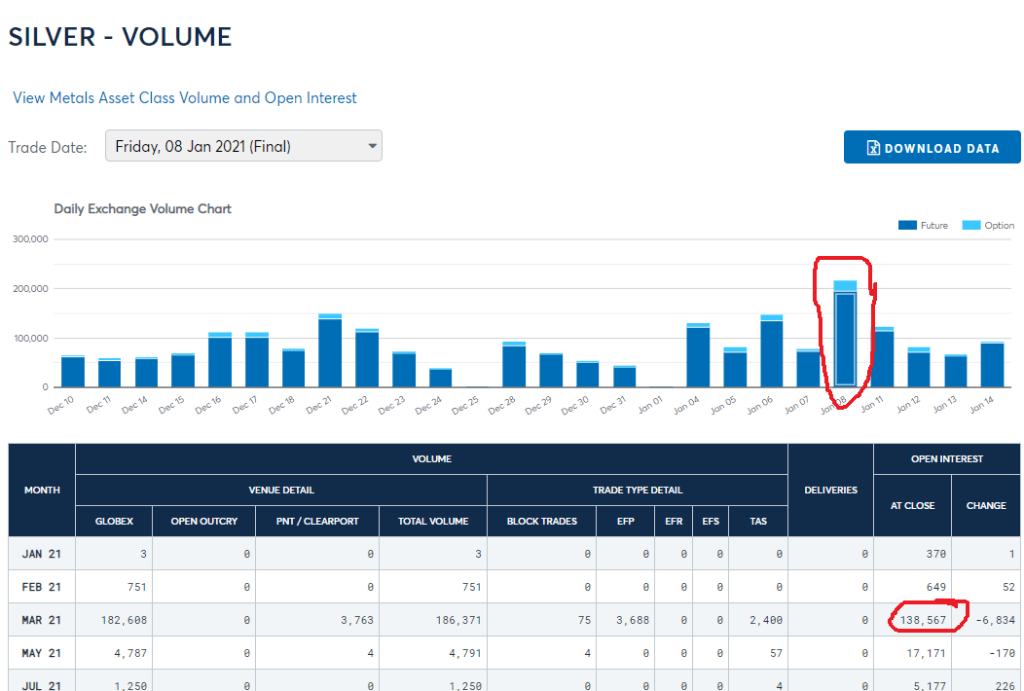Click the At Close column header
Viewport: 1024px width, 691px height.
912,505
